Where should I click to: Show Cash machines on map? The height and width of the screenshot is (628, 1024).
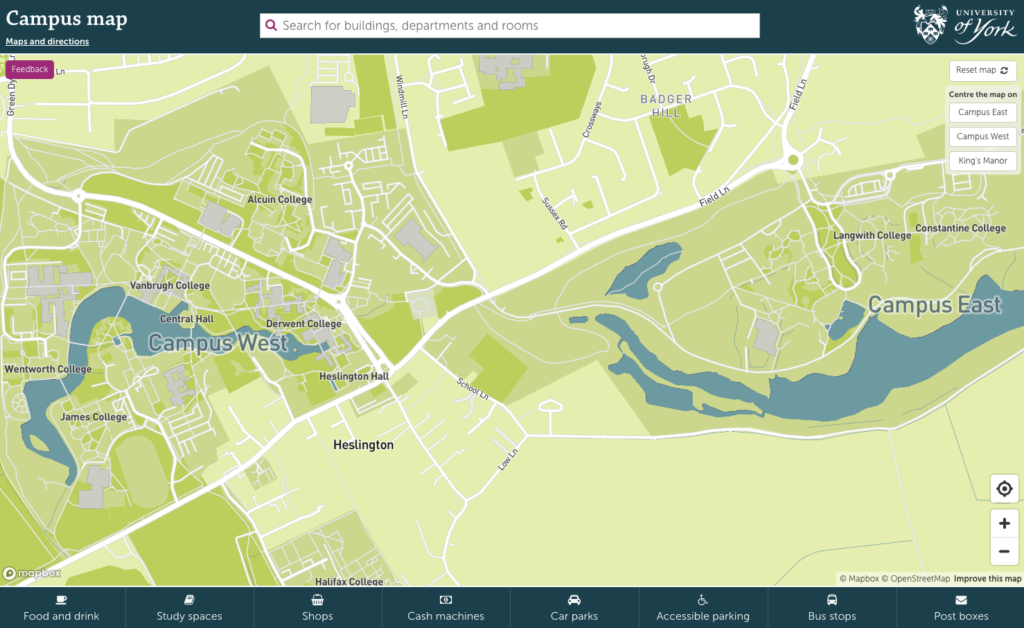pos(446,608)
